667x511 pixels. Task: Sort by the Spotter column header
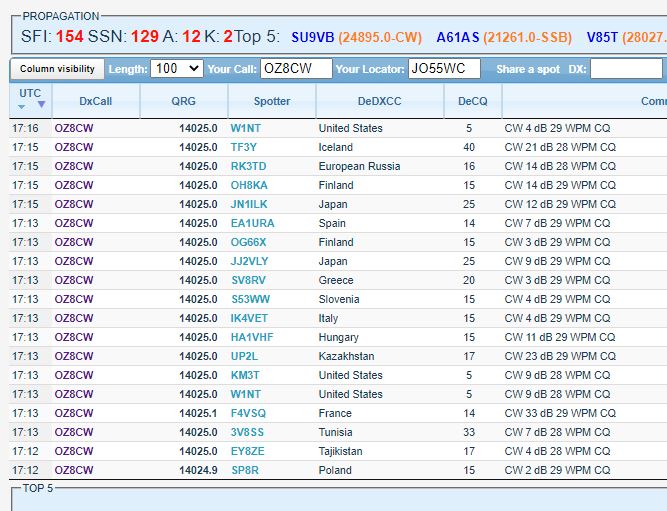coord(272,101)
